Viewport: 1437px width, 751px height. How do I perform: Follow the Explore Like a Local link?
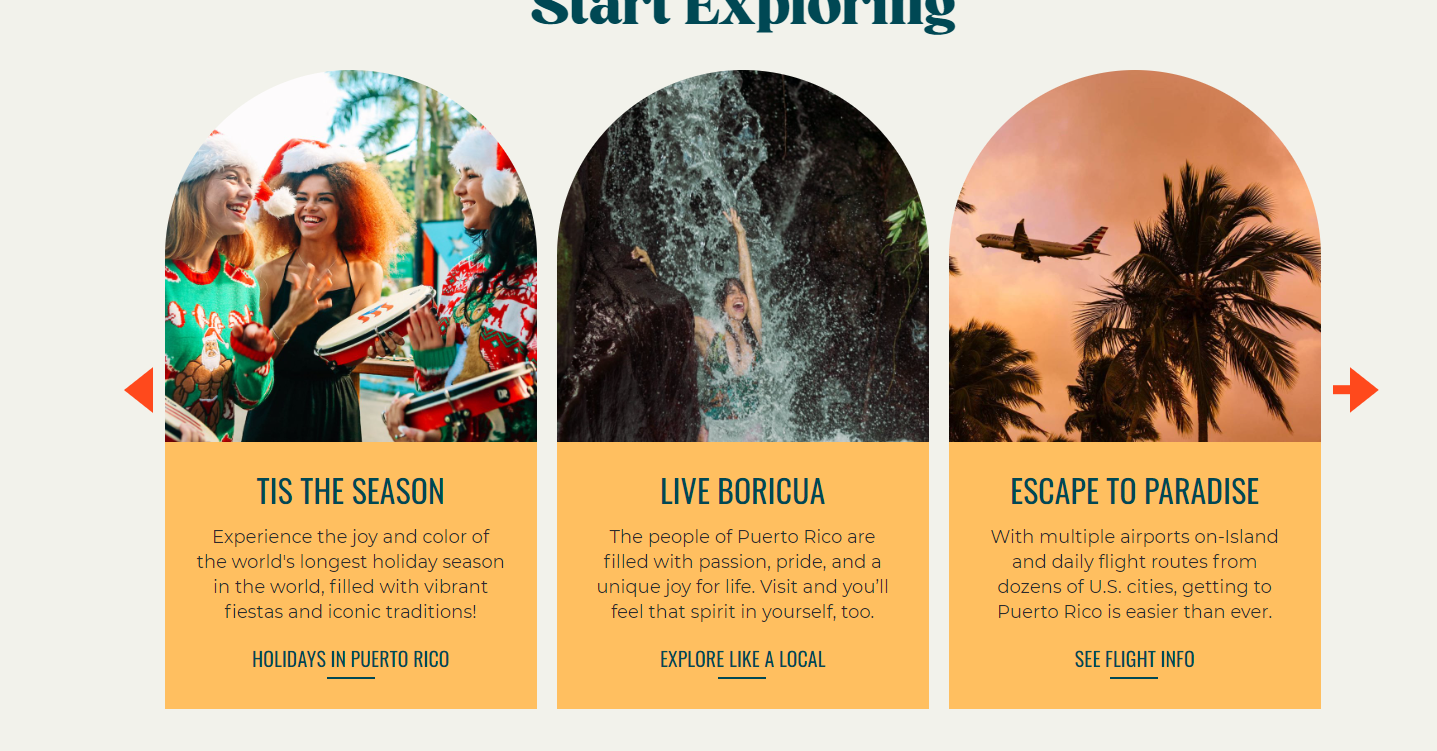[x=743, y=660]
